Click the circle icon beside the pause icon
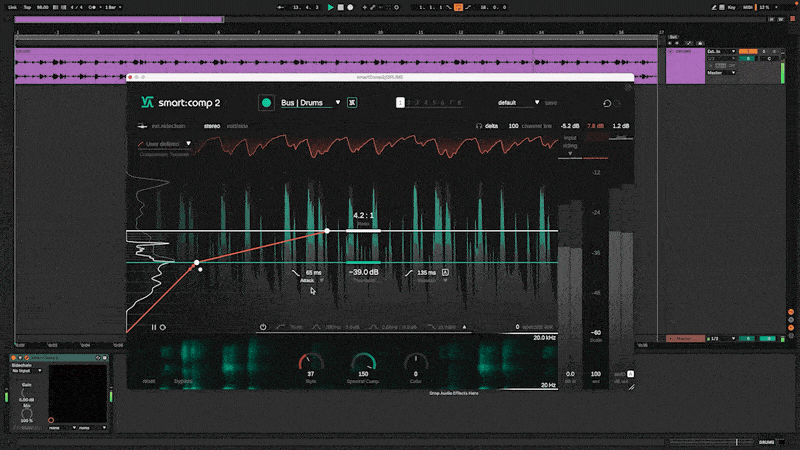 163,327
